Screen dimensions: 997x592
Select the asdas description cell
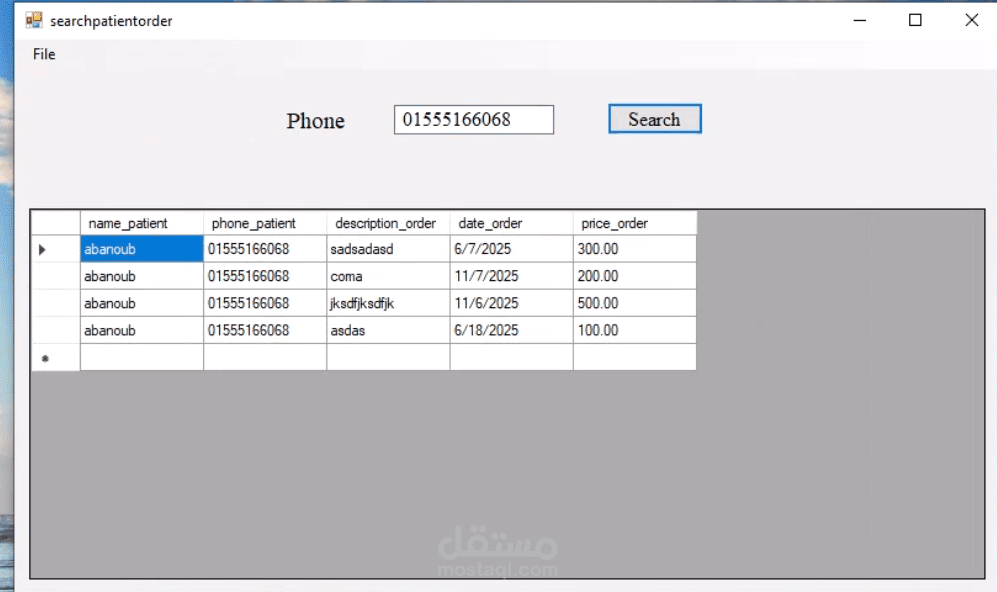(x=388, y=331)
